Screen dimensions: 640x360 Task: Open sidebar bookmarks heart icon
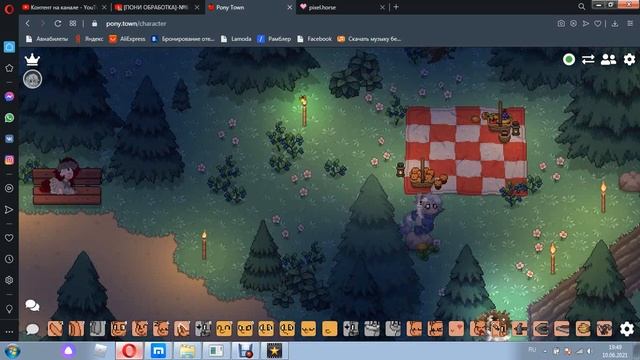pyautogui.click(x=9, y=238)
